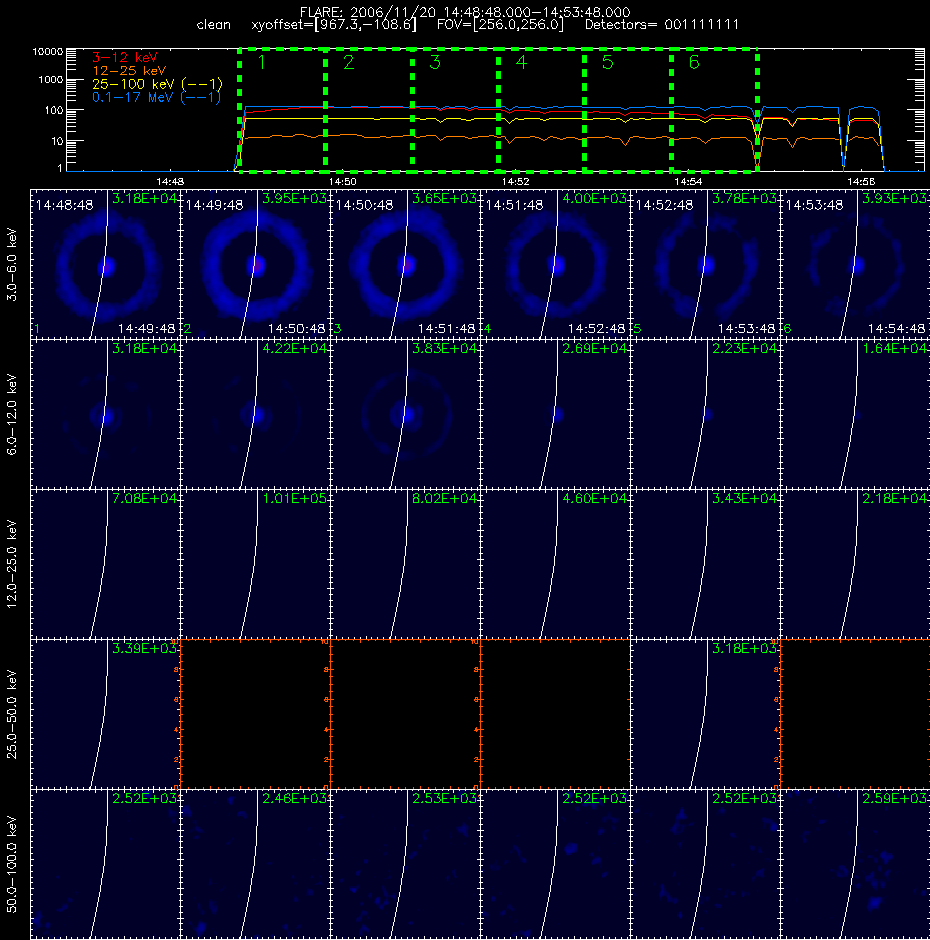
Task: Click the 3.18E+03 value in 25.0-50.0 keV row
Action: (x=744, y=648)
